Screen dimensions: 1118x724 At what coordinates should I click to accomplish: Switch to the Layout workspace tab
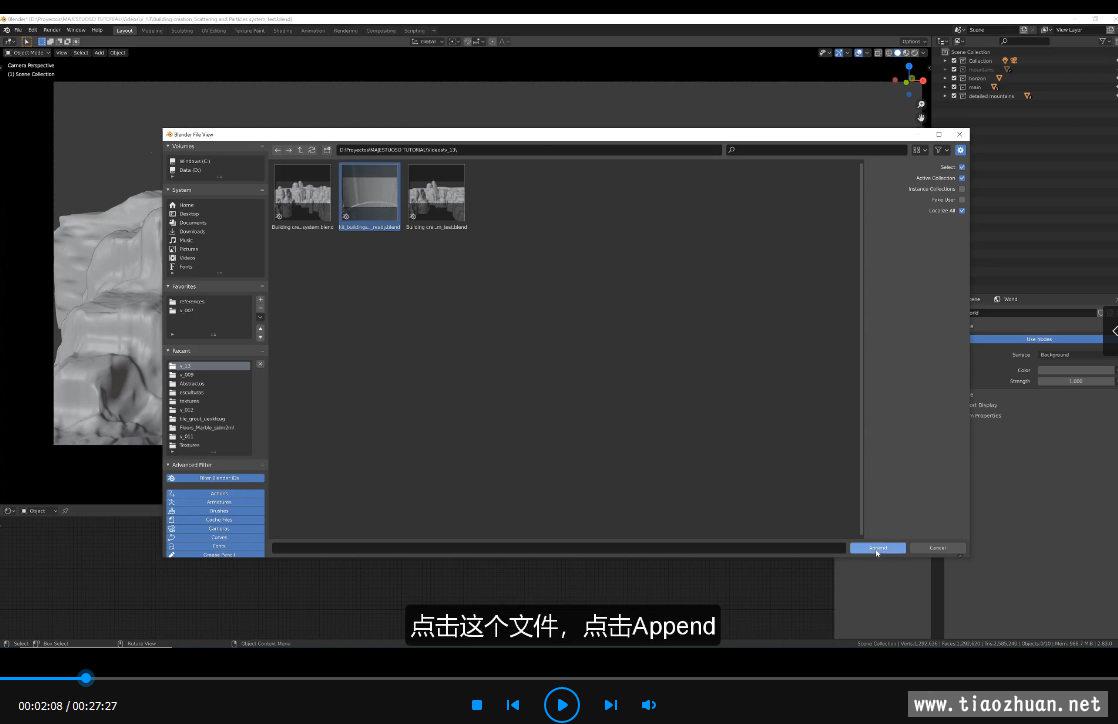125,31
